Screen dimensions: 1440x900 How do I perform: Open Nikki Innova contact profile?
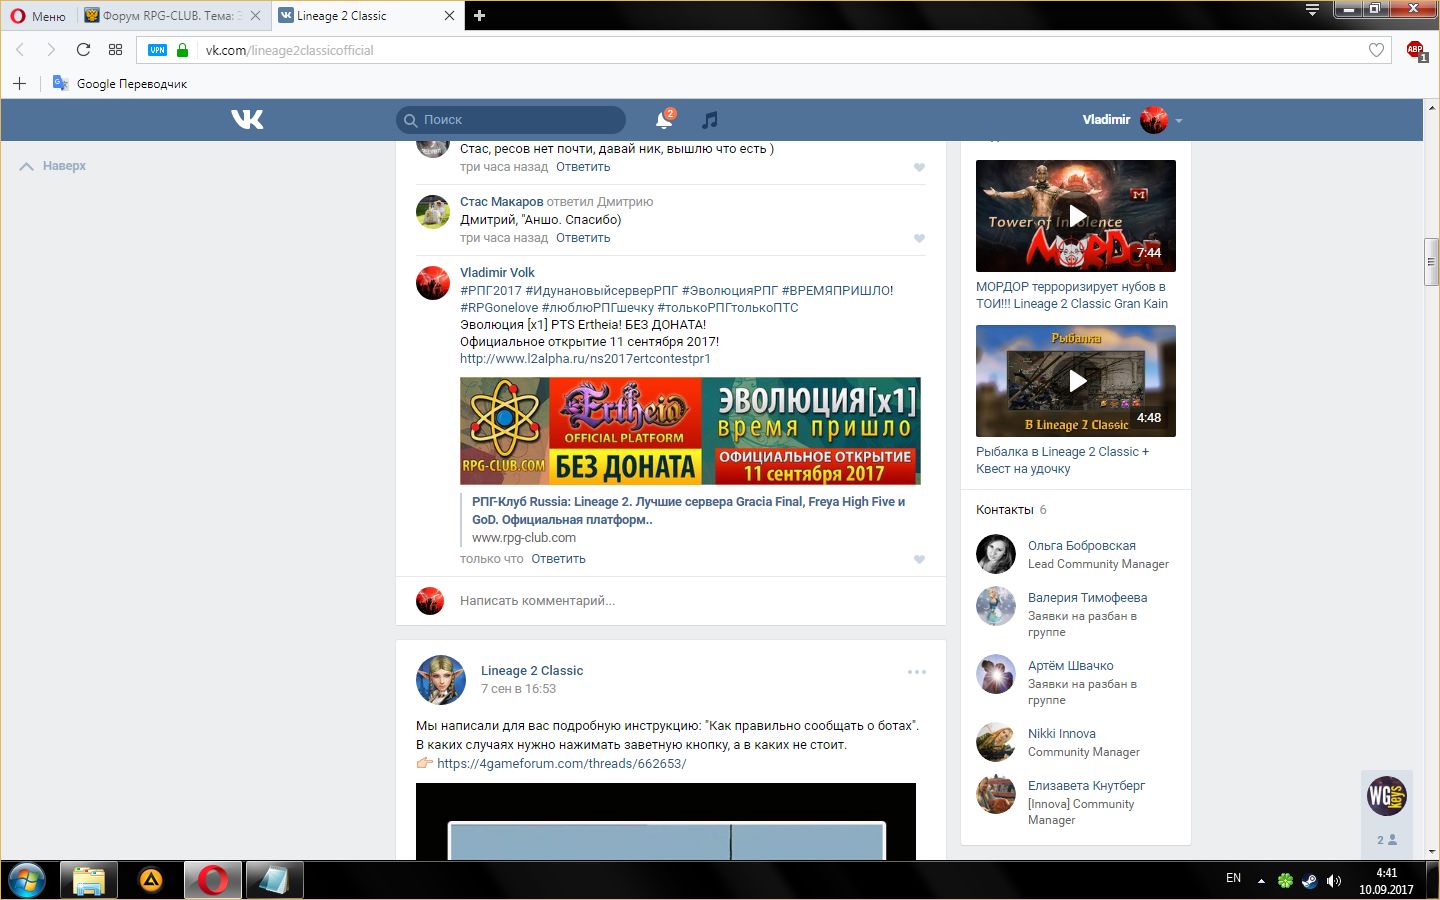pos(1062,734)
